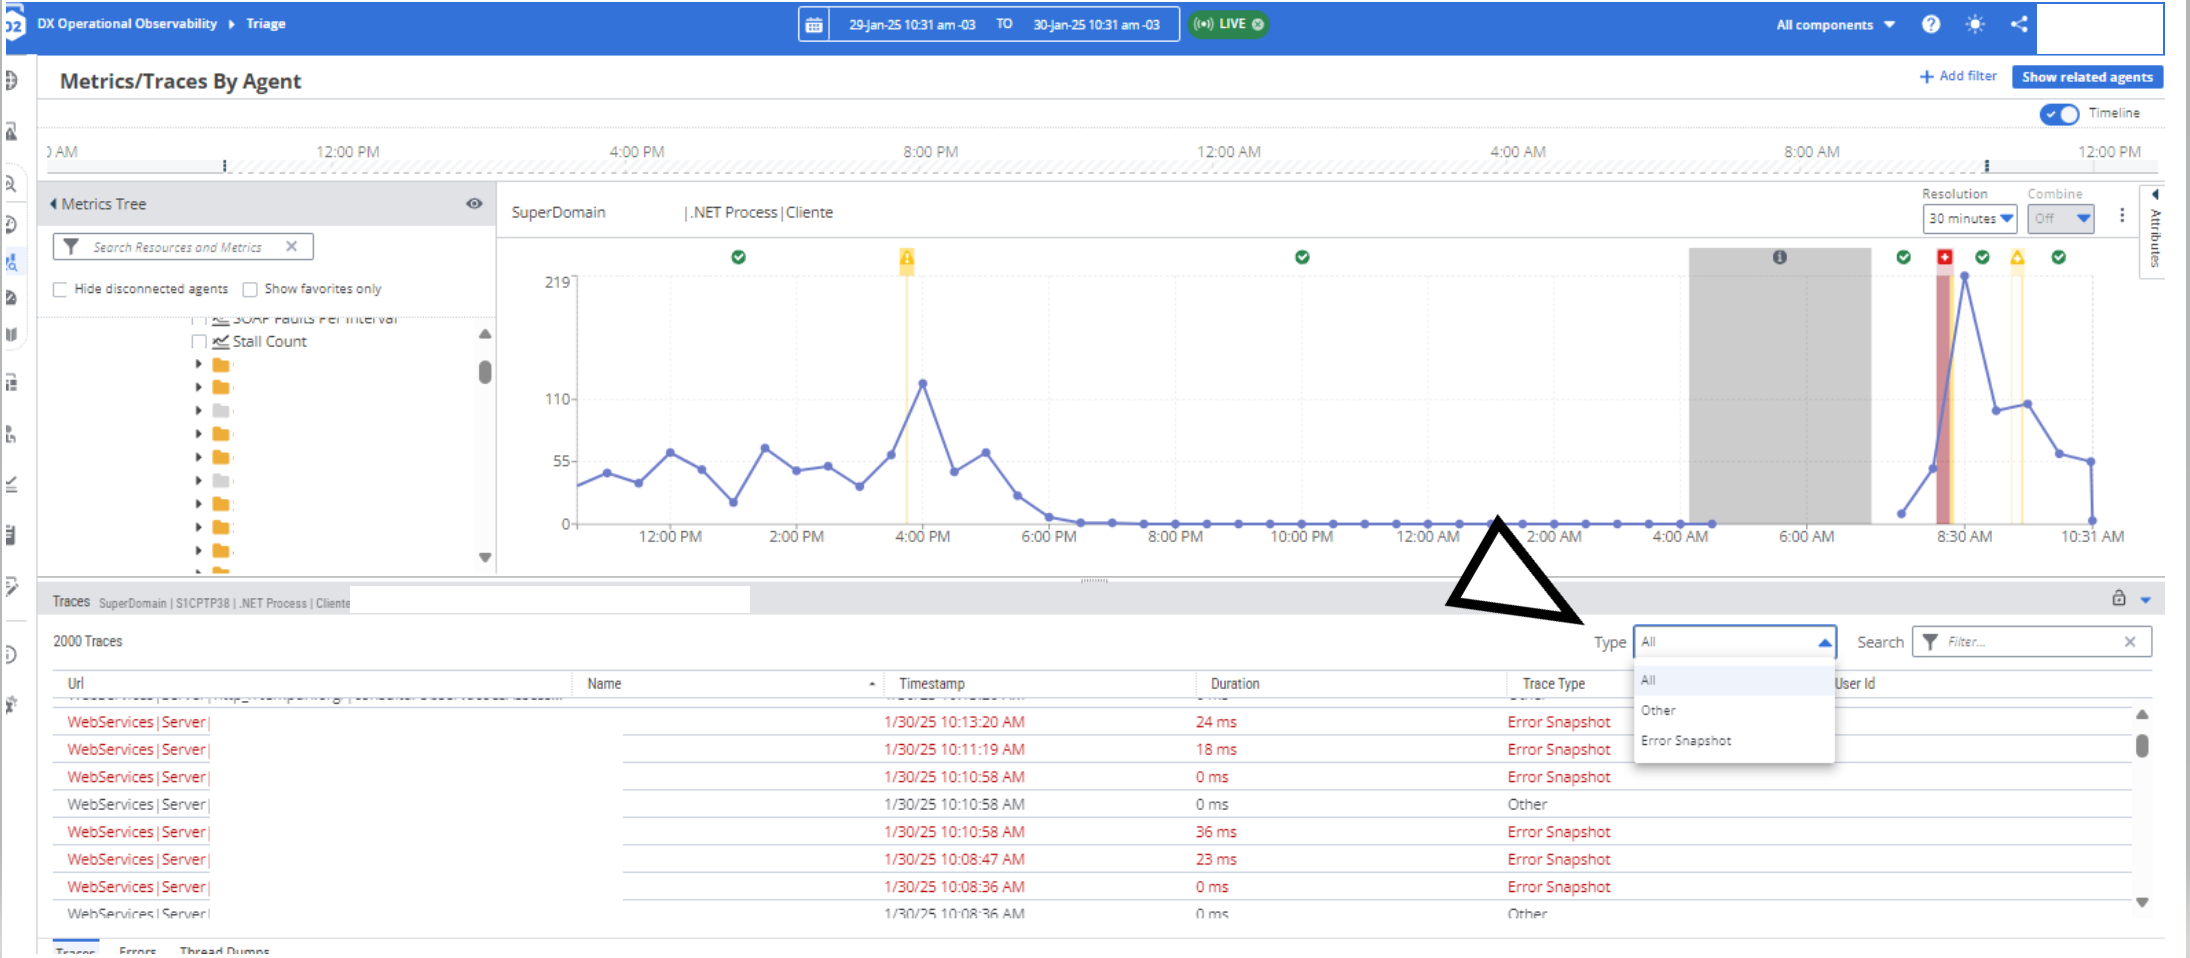Image resolution: width=2190 pixels, height=958 pixels.
Task: Click the traces Search filter input field
Action: click(2029, 642)
